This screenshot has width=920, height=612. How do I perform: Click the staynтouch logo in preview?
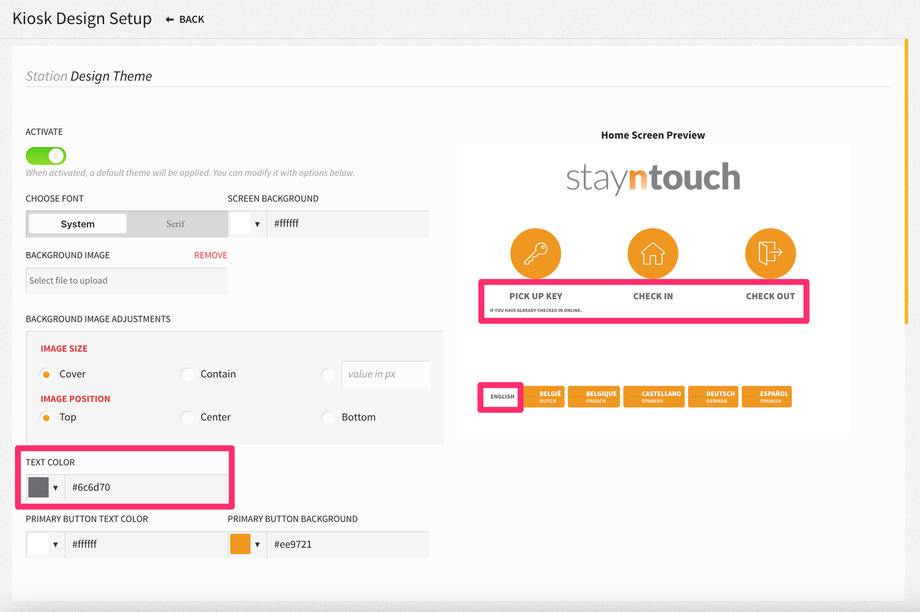tap(653, 178)
